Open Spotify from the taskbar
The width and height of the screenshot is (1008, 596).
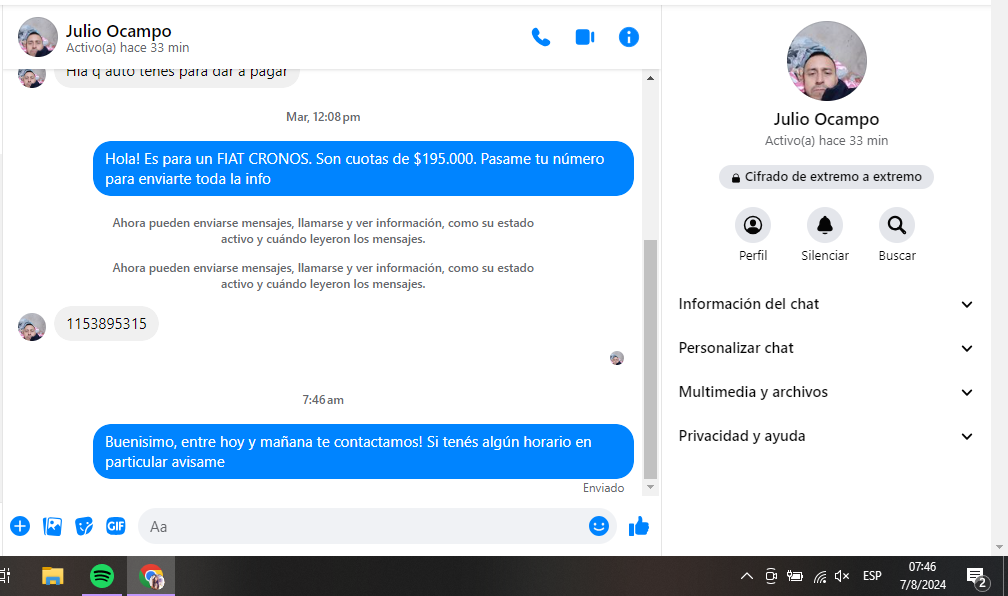click(x=102, y=576)
